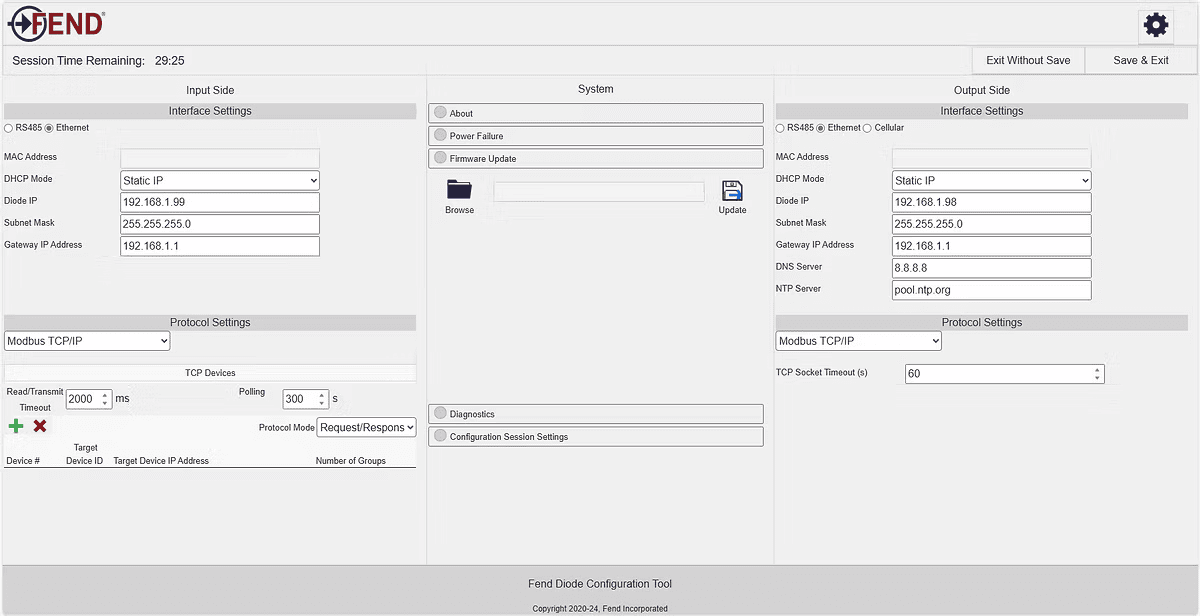The width and height of the screenshot is (1200, 616).
Task: Click the Fend logo
Action: (x=56, y=23)
